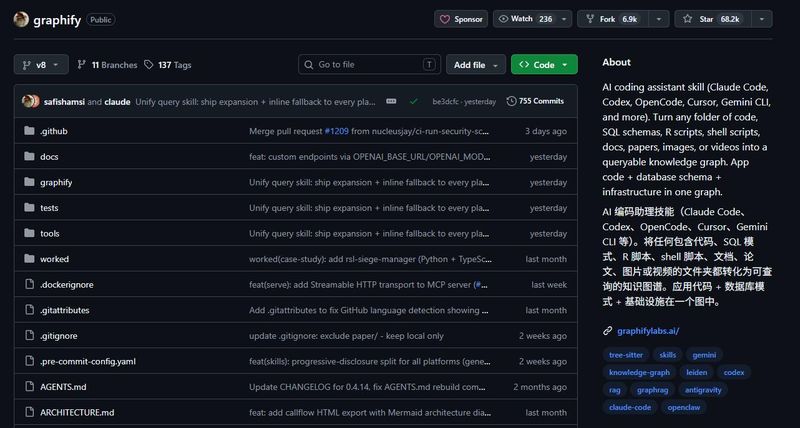Open the .pre-commit-config.yaml file
The width and height of the screenshot is (800, 428).
click(x=88, y=361)
